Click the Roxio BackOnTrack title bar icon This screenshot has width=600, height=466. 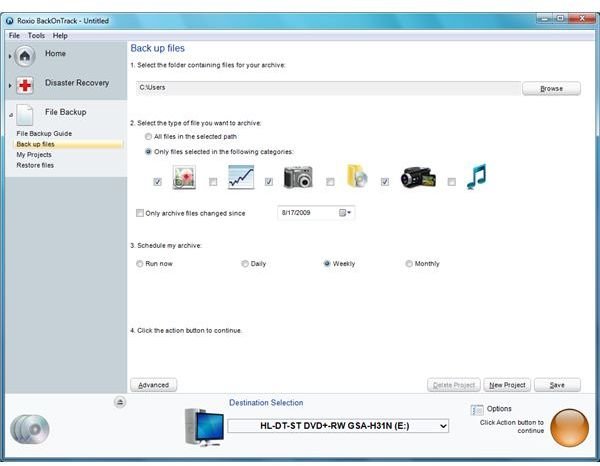10,21
